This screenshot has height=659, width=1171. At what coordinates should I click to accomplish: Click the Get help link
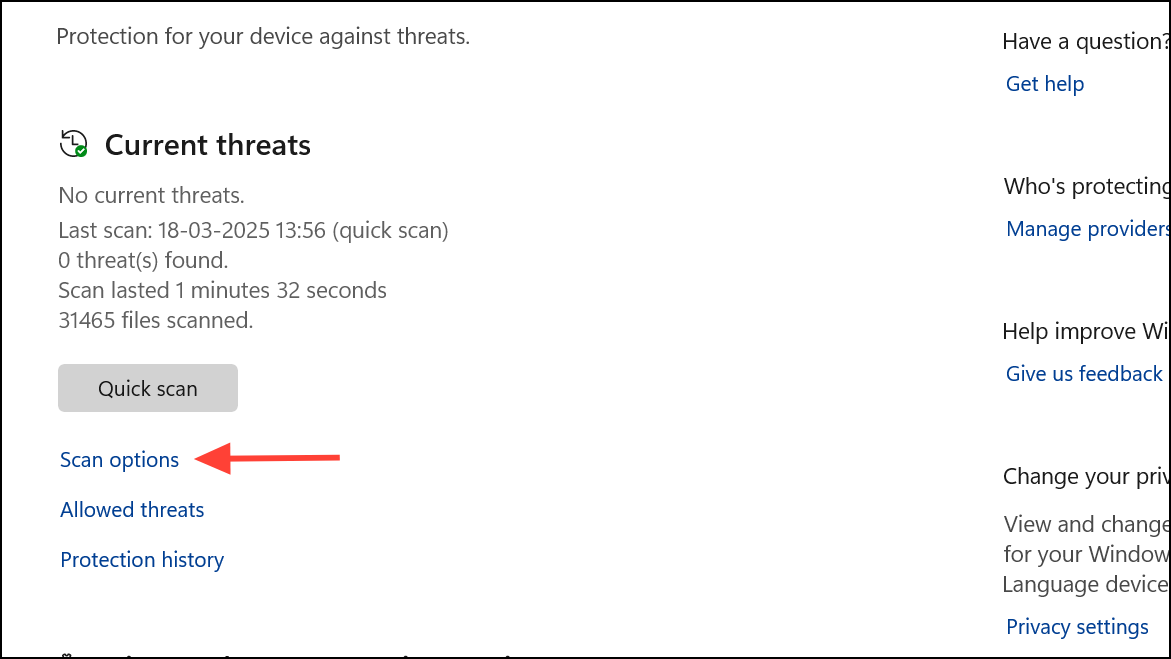point(1045,84)
